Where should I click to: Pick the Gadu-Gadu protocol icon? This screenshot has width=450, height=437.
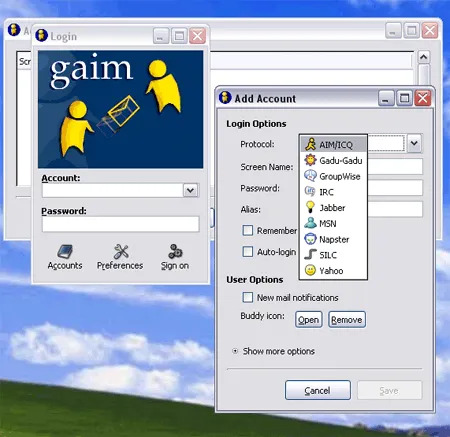pyautogui.click(x=310, y=160)
